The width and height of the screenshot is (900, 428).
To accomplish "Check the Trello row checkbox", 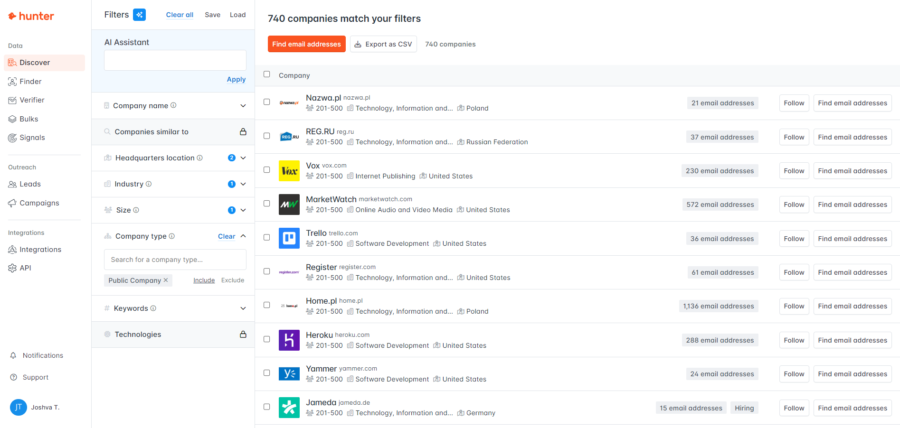I will pyautogui.click(x=266, y=237).
